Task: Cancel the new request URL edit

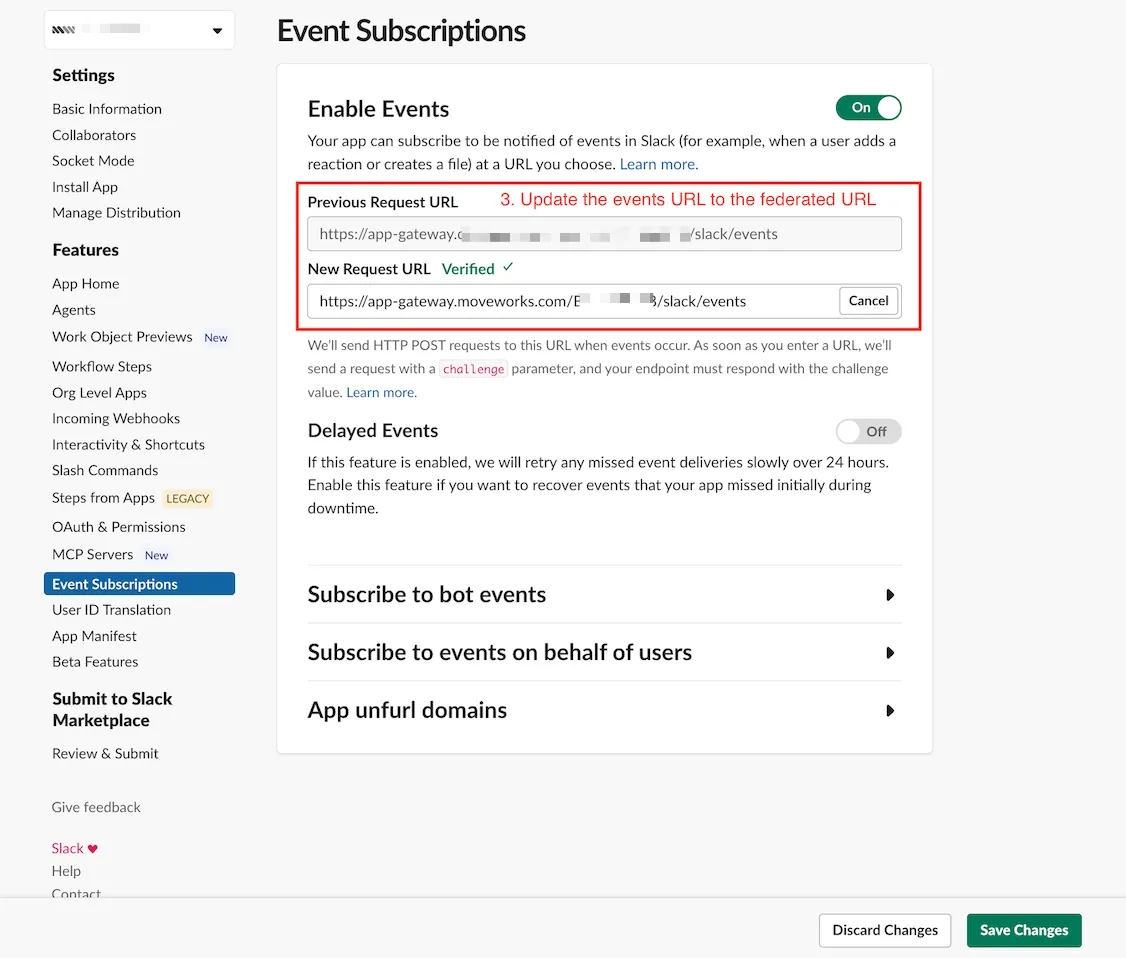Action: pos(868,301)
